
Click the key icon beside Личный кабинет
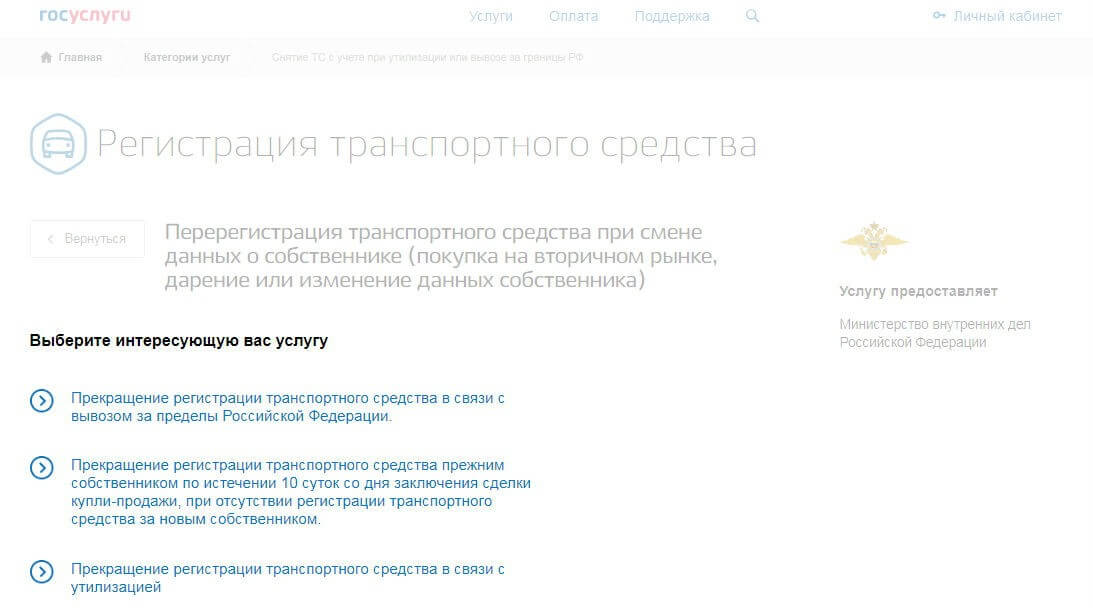point(938,16)
